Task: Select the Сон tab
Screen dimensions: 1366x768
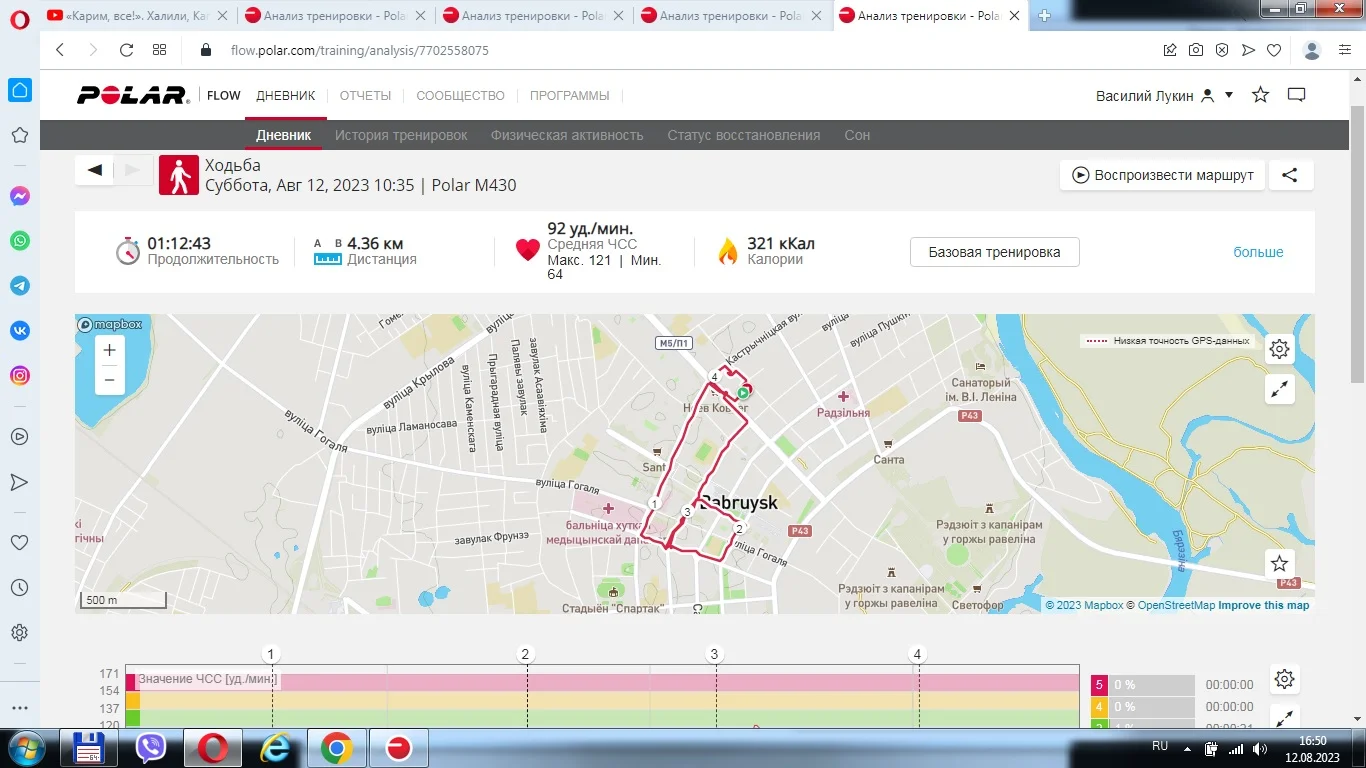Action: 857,135
